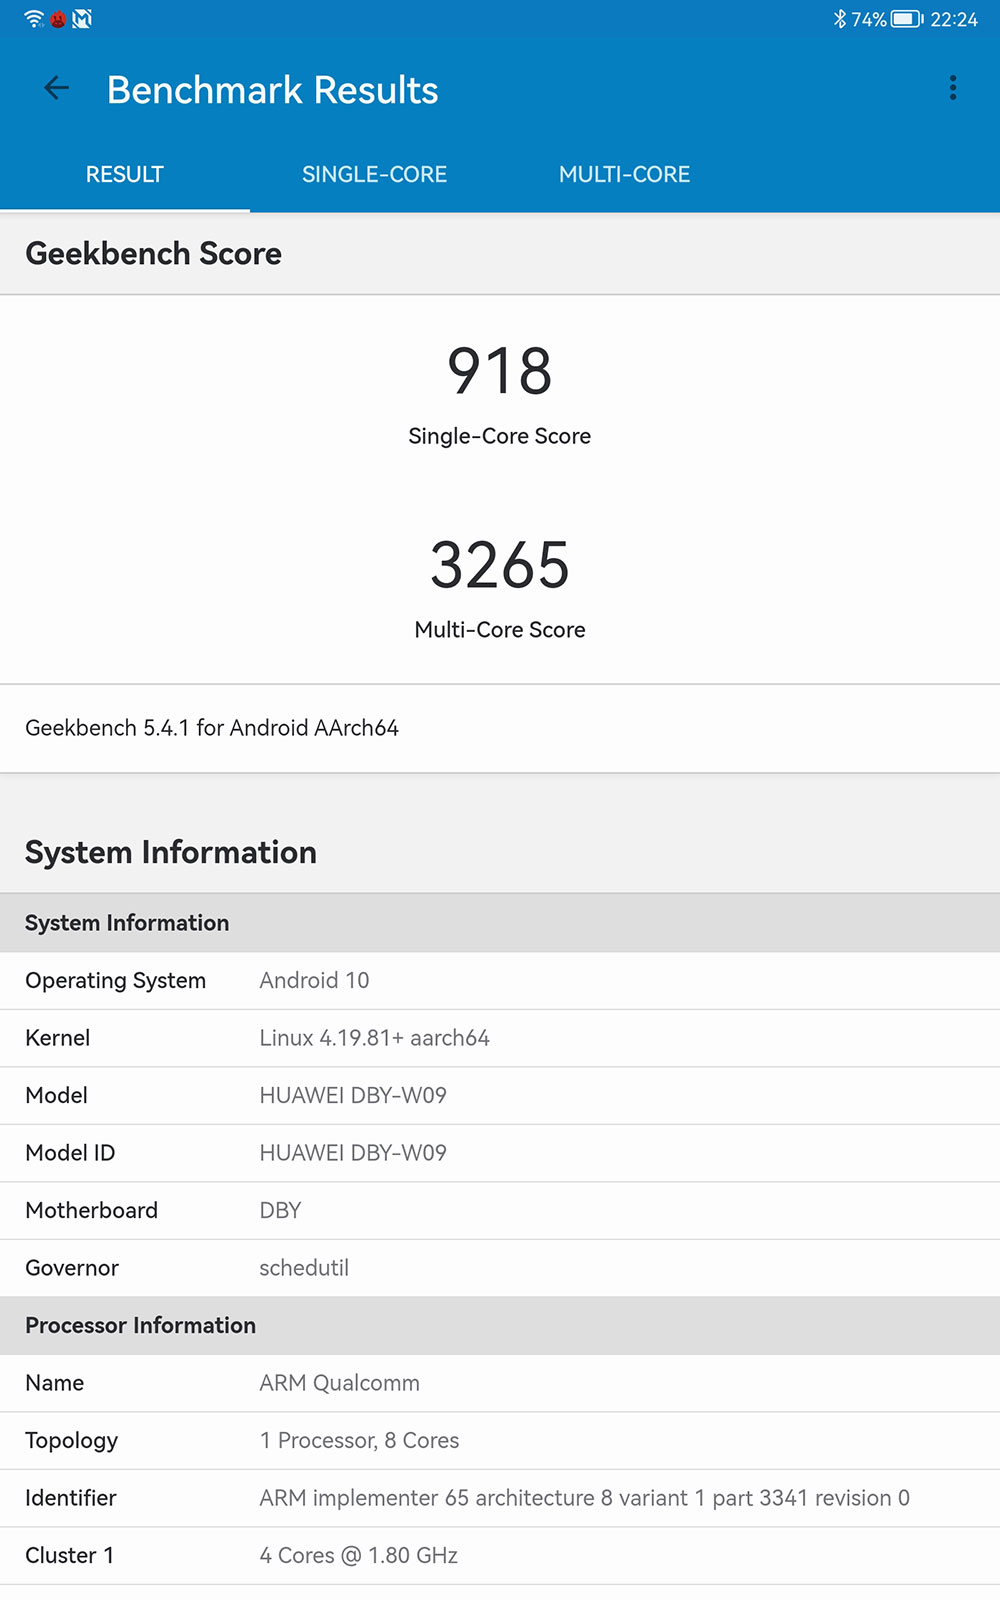This screenshot has height=1600, width=1000.
Task: Tap the back arrow icon
Action: [56, 89]
